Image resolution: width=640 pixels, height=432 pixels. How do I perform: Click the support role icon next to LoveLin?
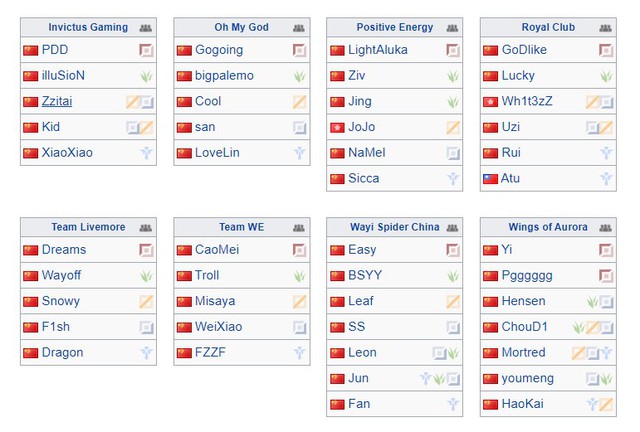point(299,153)
